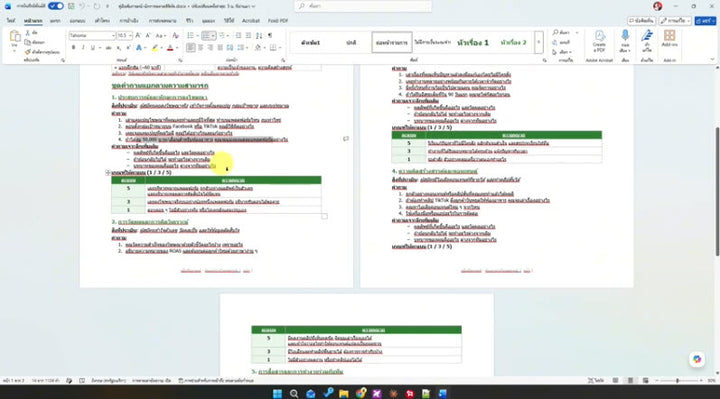Click the blue Share button
This screenshot has width=720, height=399.
tap(705, 21)
